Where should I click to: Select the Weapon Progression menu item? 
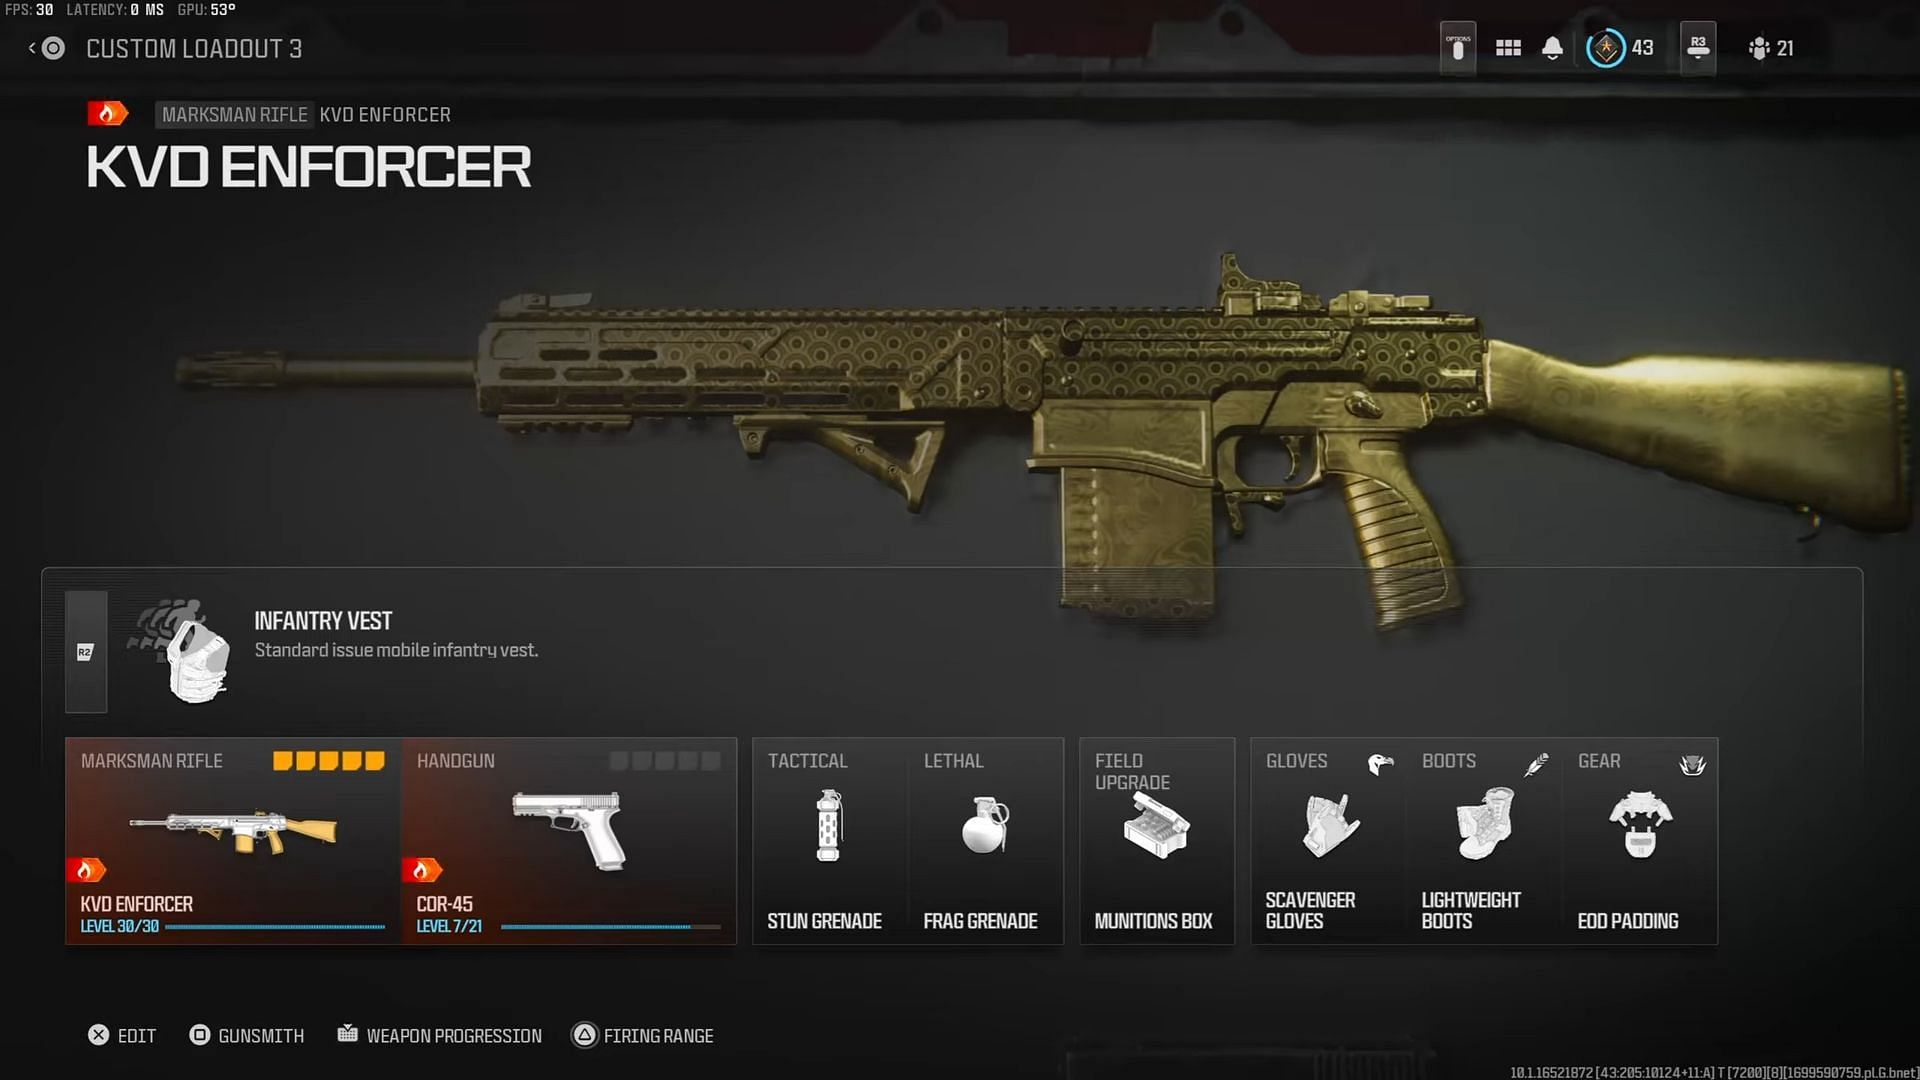point(454,1035)
